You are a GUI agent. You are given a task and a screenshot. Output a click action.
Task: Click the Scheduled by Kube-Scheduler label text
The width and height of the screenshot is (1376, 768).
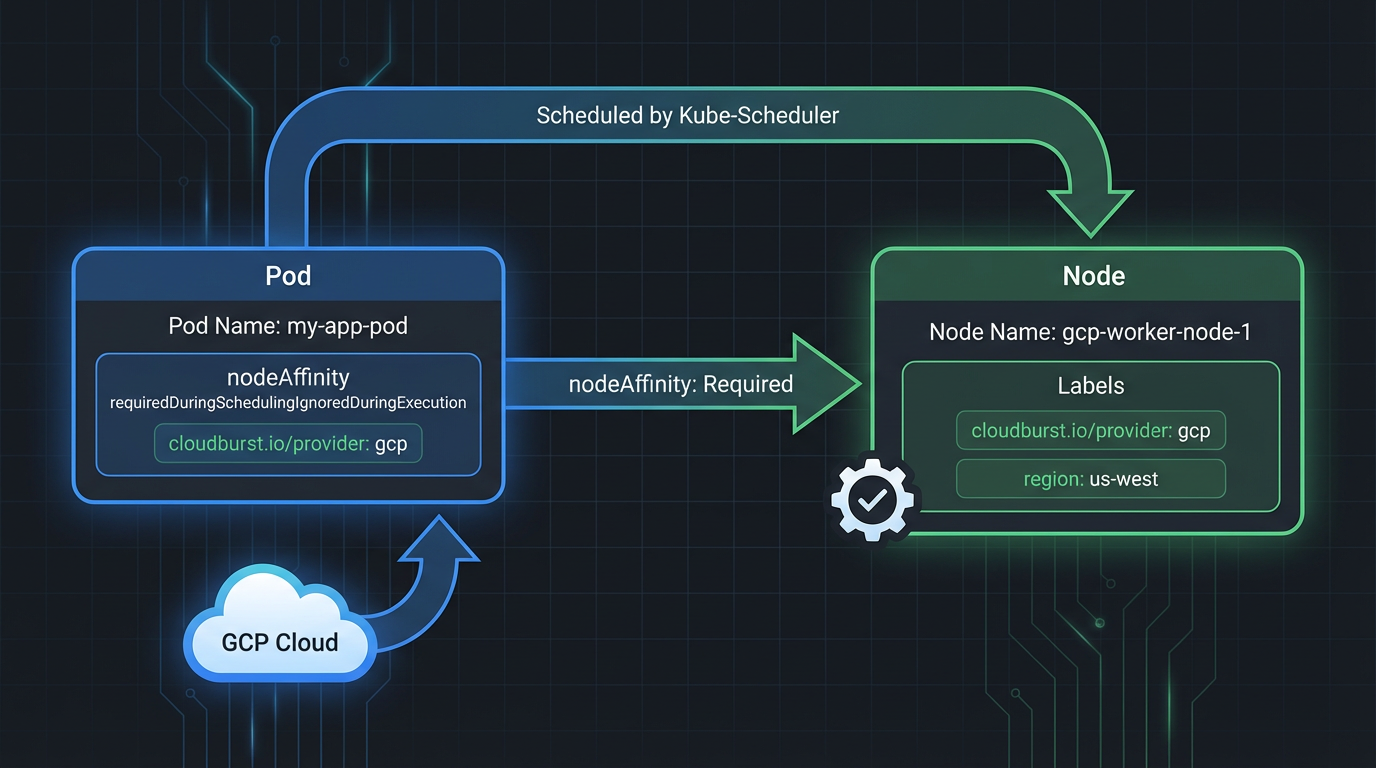tap(687, 115)
